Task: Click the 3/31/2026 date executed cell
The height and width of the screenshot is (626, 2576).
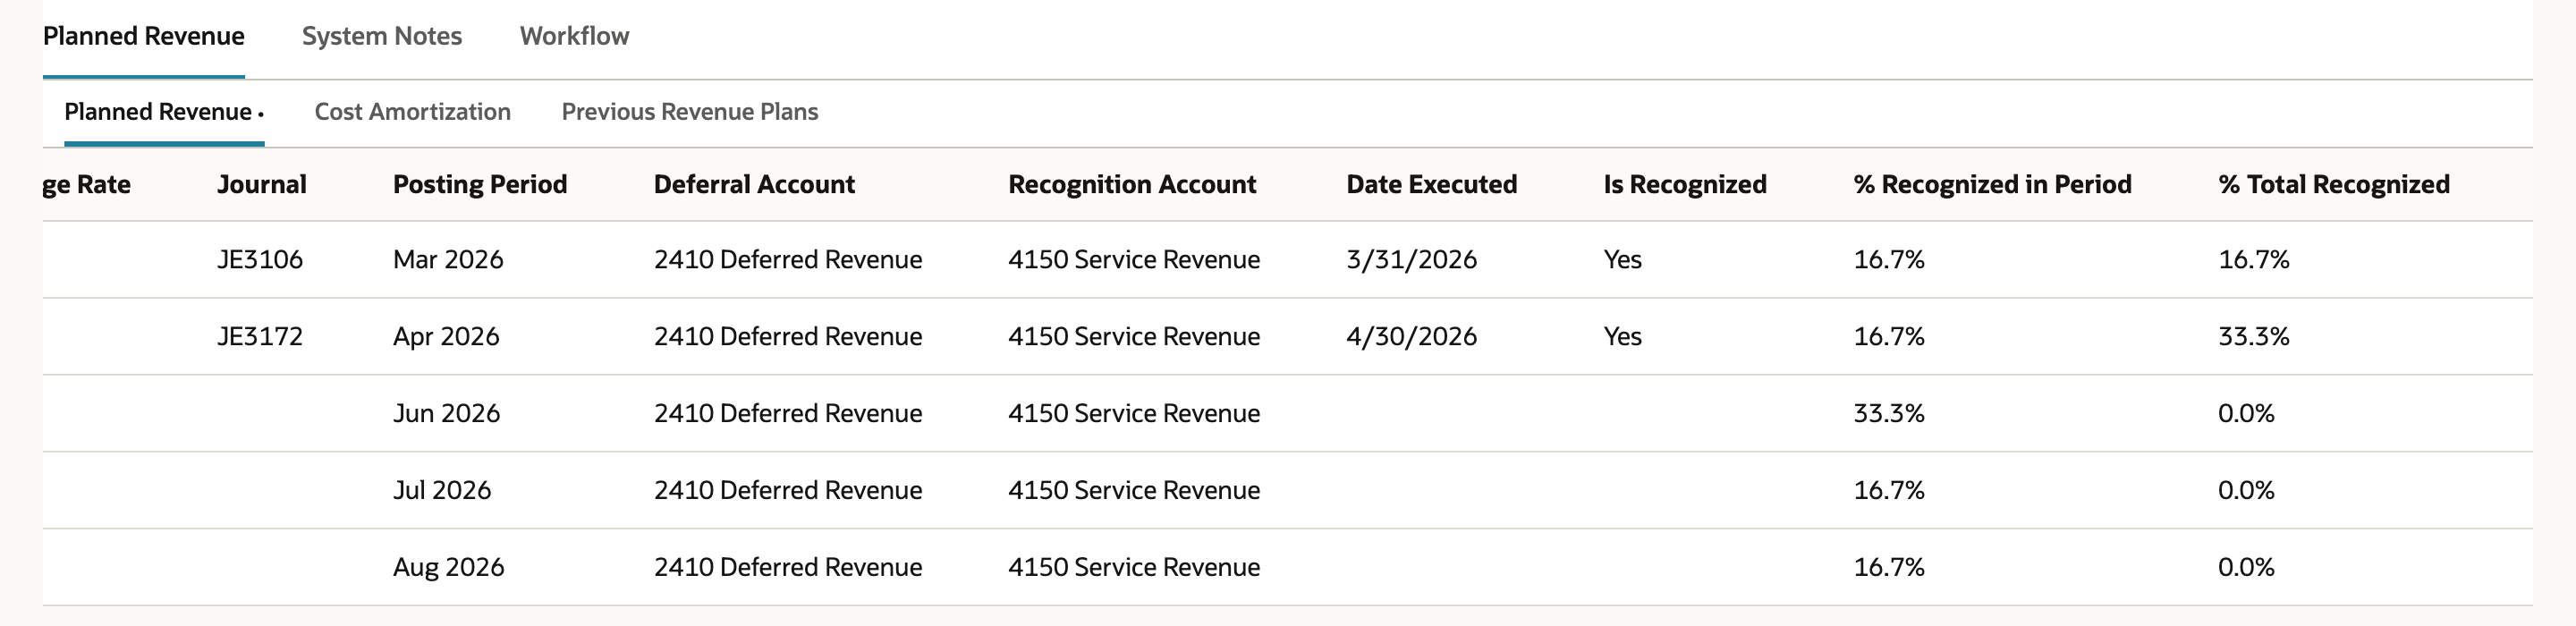Action: (x=1412, y=260)
